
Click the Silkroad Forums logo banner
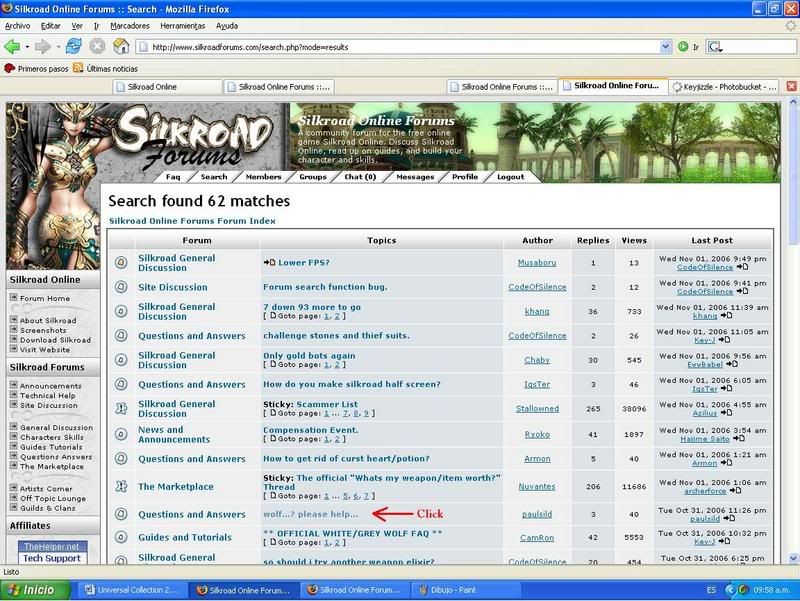point(194,138)
